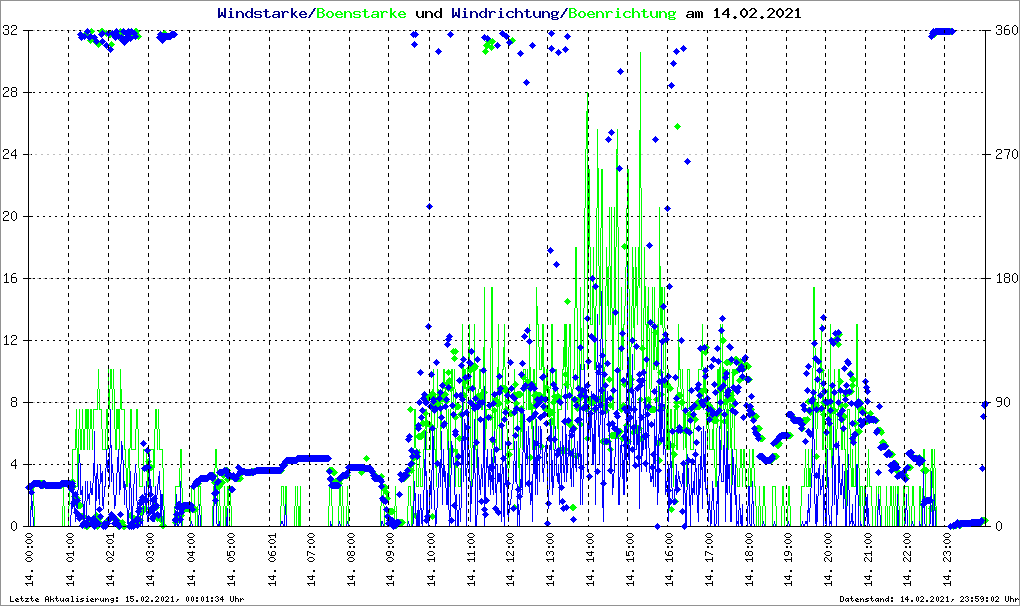
Task: Click the blue 'Windrichtung' title word
Action: pyautogui.click(x=507, y=13)
